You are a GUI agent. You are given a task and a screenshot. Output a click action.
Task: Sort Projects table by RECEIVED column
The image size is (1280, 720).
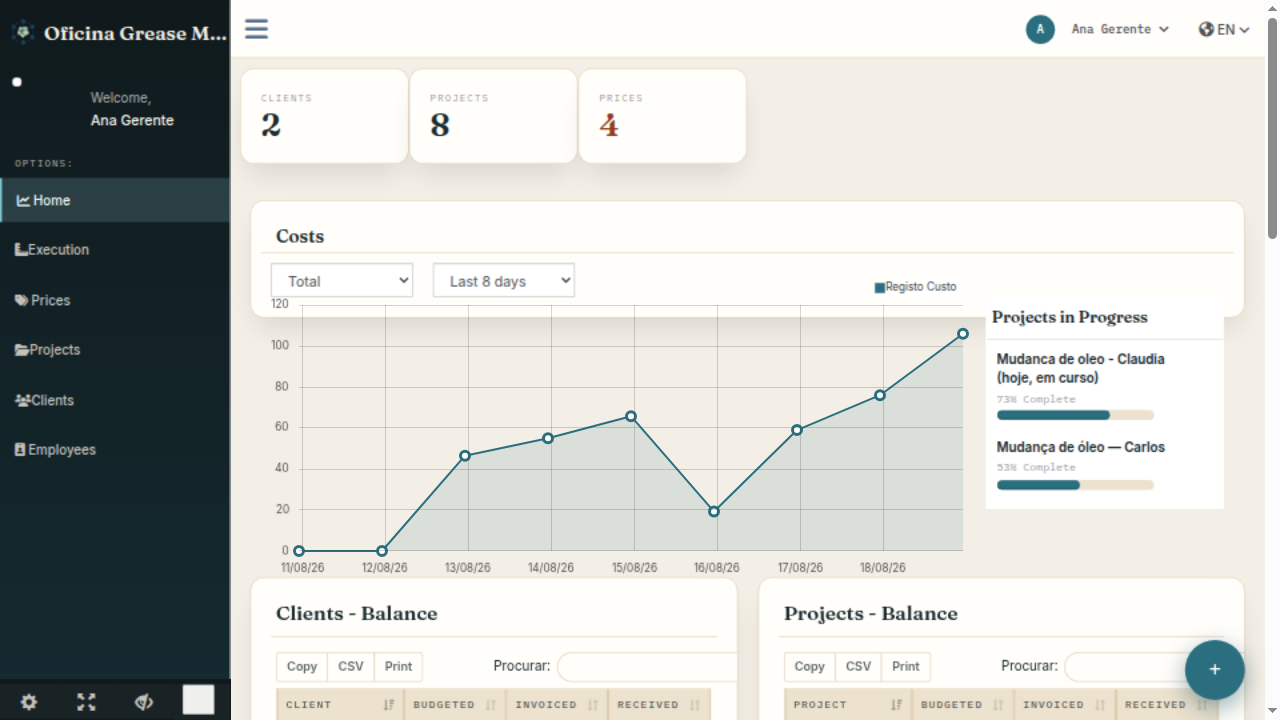[1167, 704]
